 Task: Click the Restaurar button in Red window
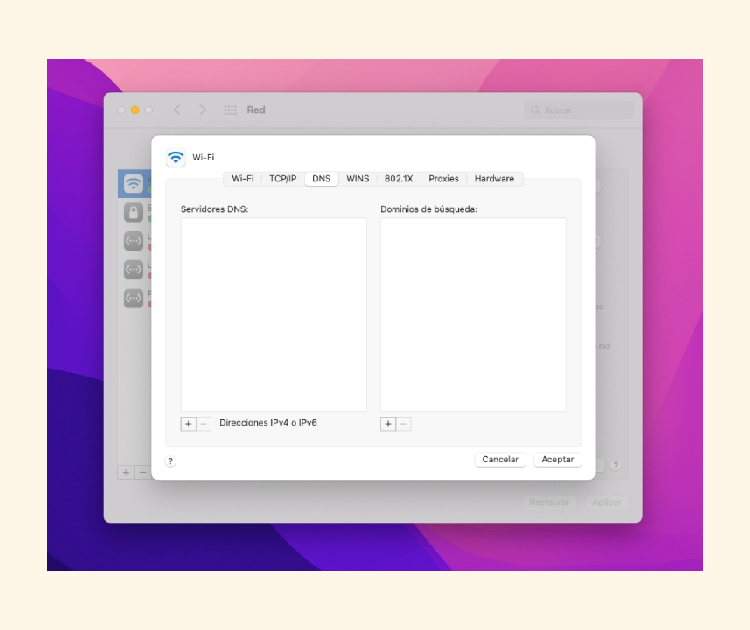point(550,502)
